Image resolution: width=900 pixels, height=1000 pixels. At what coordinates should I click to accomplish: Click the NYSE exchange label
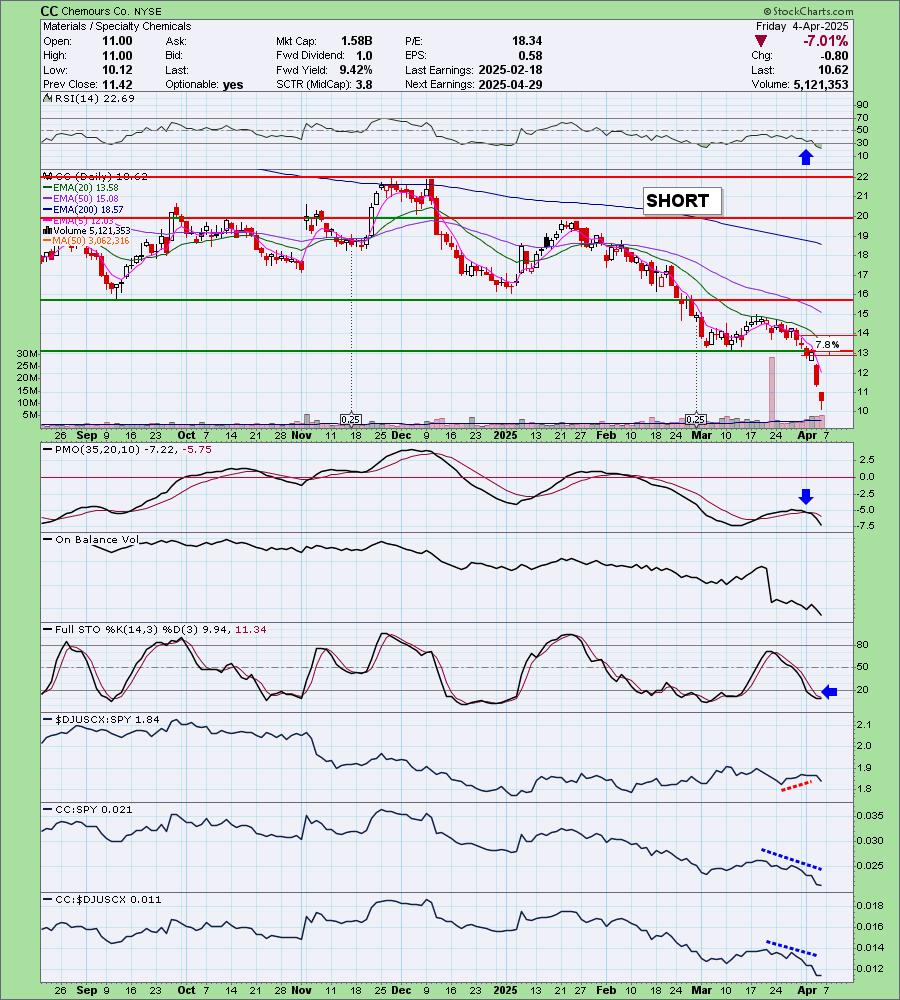pyautogui.click(x=147, y=11)
